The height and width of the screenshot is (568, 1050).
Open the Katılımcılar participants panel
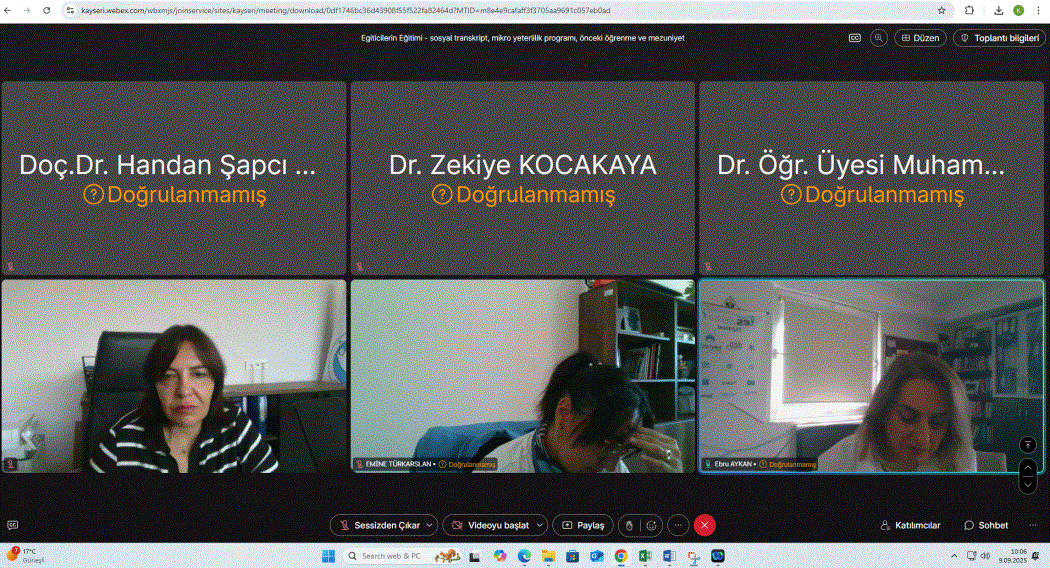tap(910, 525)
